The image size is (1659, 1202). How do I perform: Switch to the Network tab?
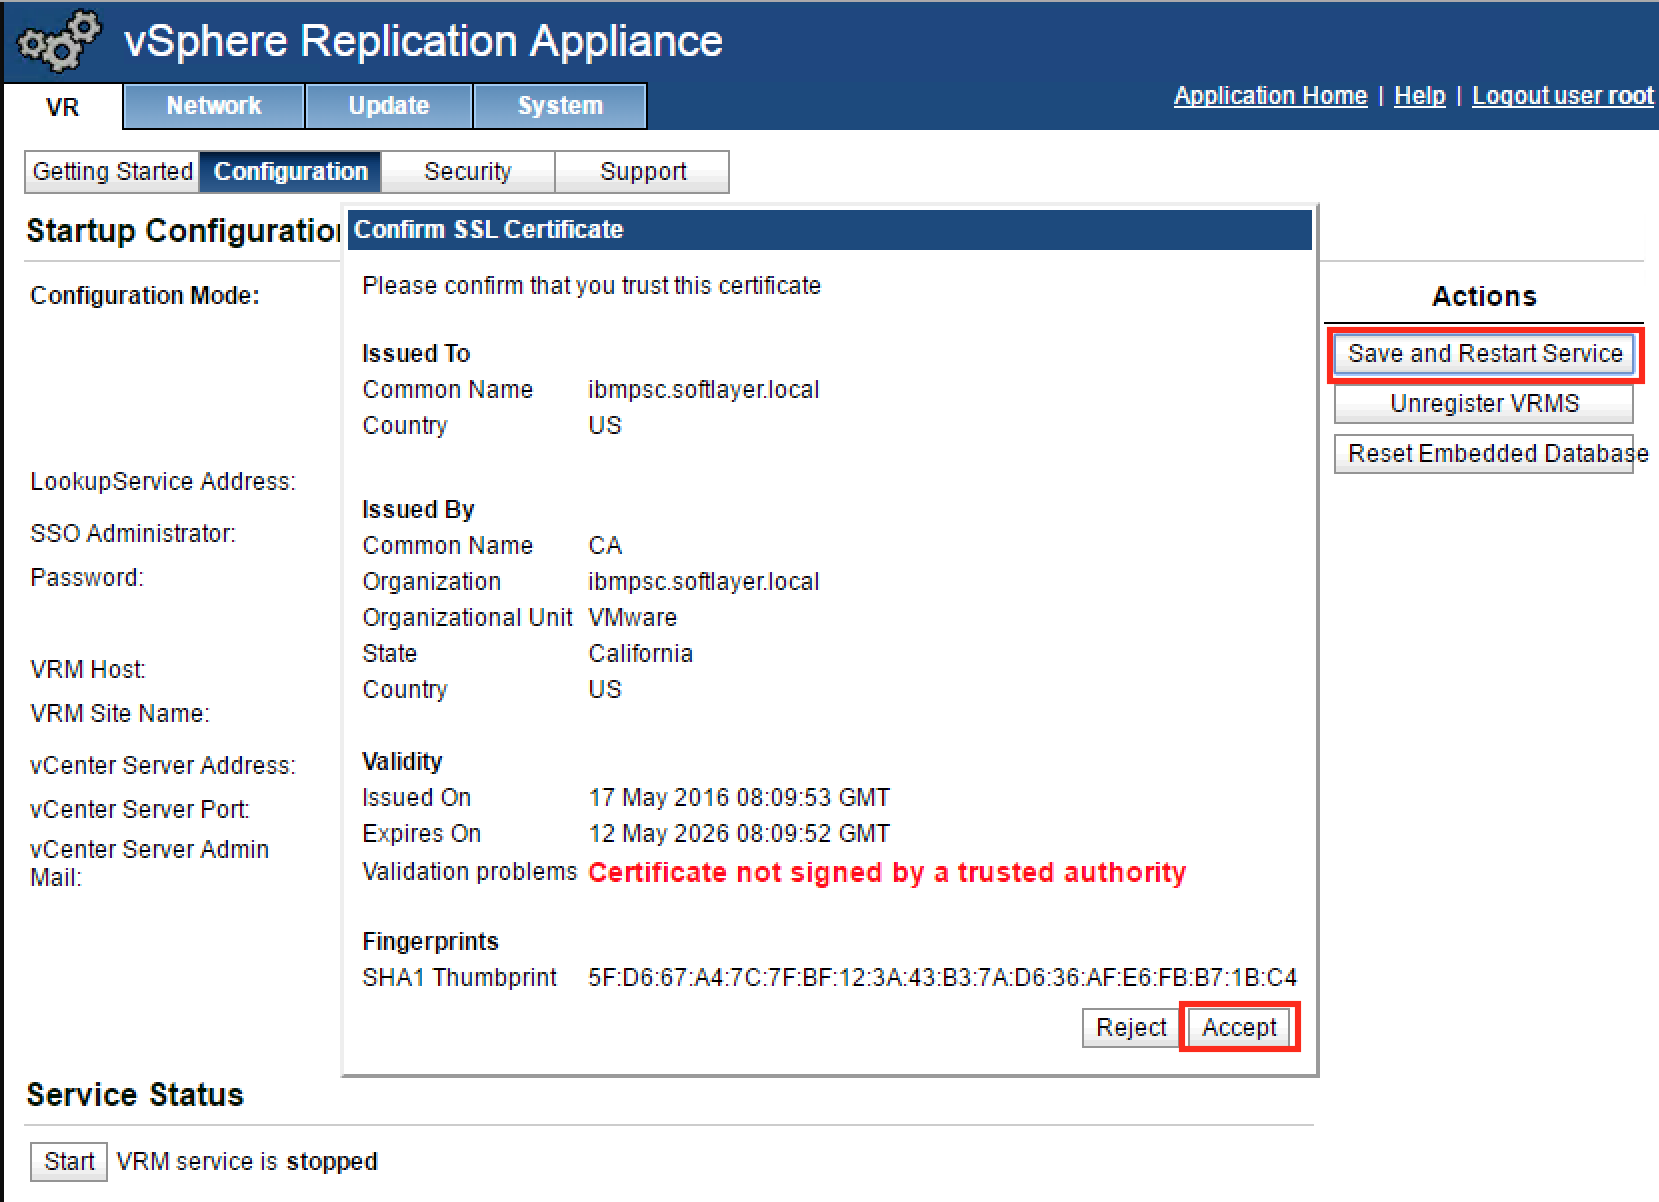click(x=212, y=105)
